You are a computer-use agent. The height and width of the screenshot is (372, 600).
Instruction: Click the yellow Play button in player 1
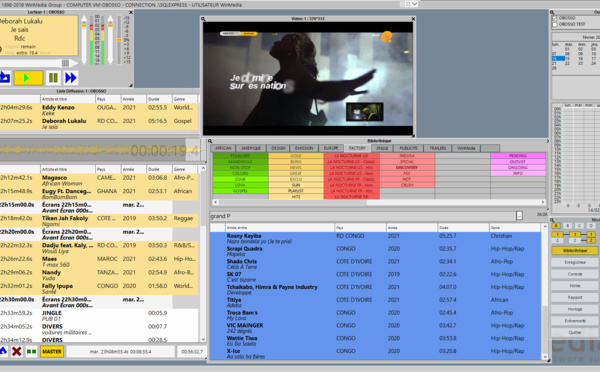click(28, 78)
